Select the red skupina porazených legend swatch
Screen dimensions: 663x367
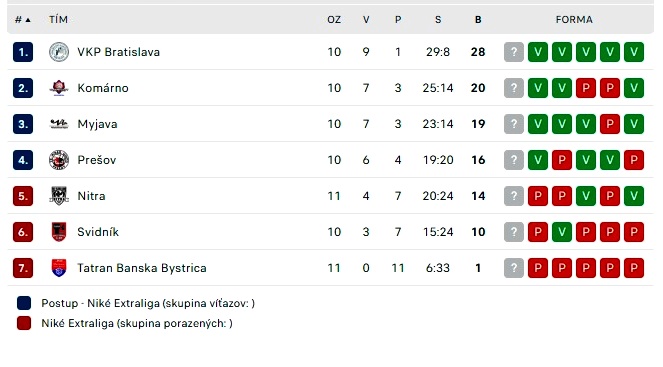pyautogui.click(x=24, y=323)
